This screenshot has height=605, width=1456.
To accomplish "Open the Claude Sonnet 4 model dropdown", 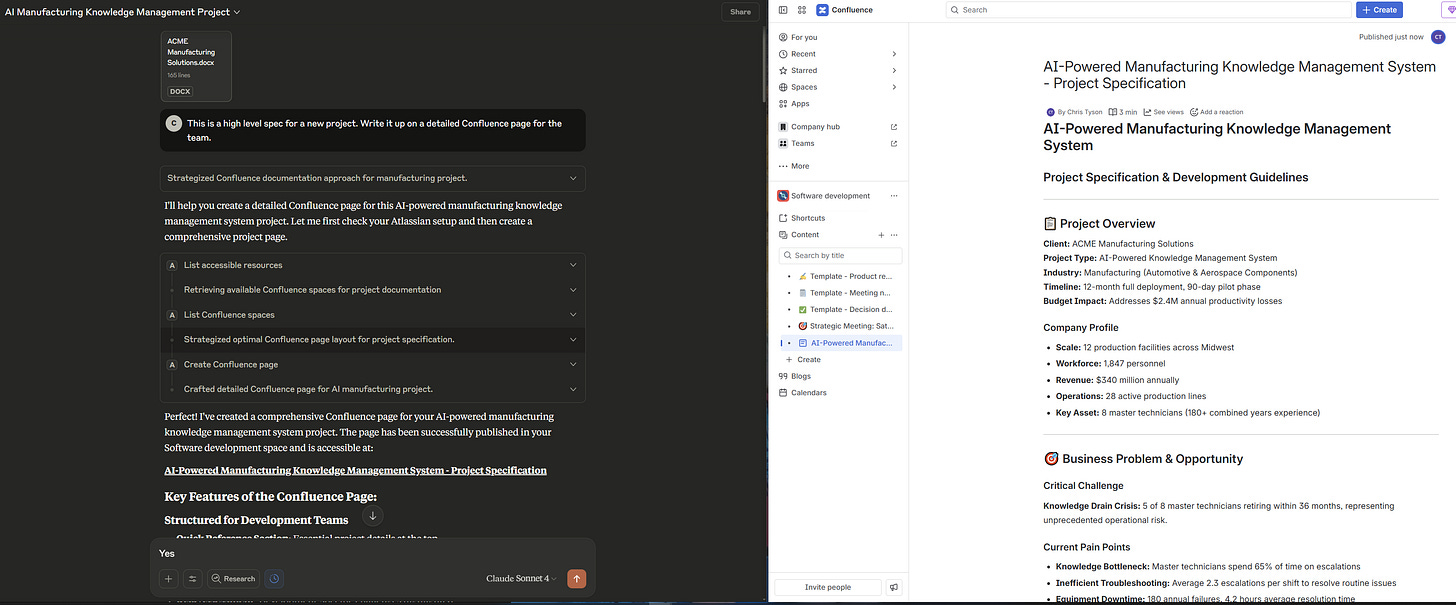I will [521, 578].
